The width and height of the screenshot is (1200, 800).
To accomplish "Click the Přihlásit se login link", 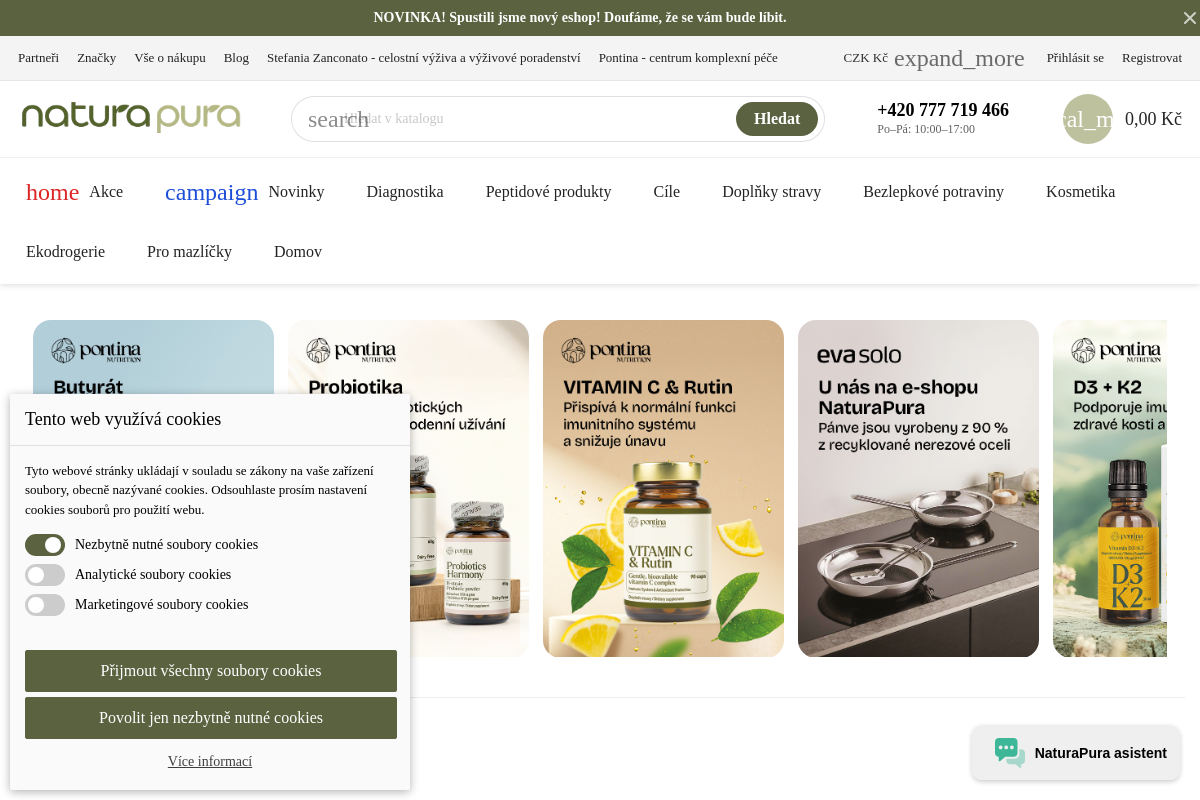I will (x=1075, y=58).
